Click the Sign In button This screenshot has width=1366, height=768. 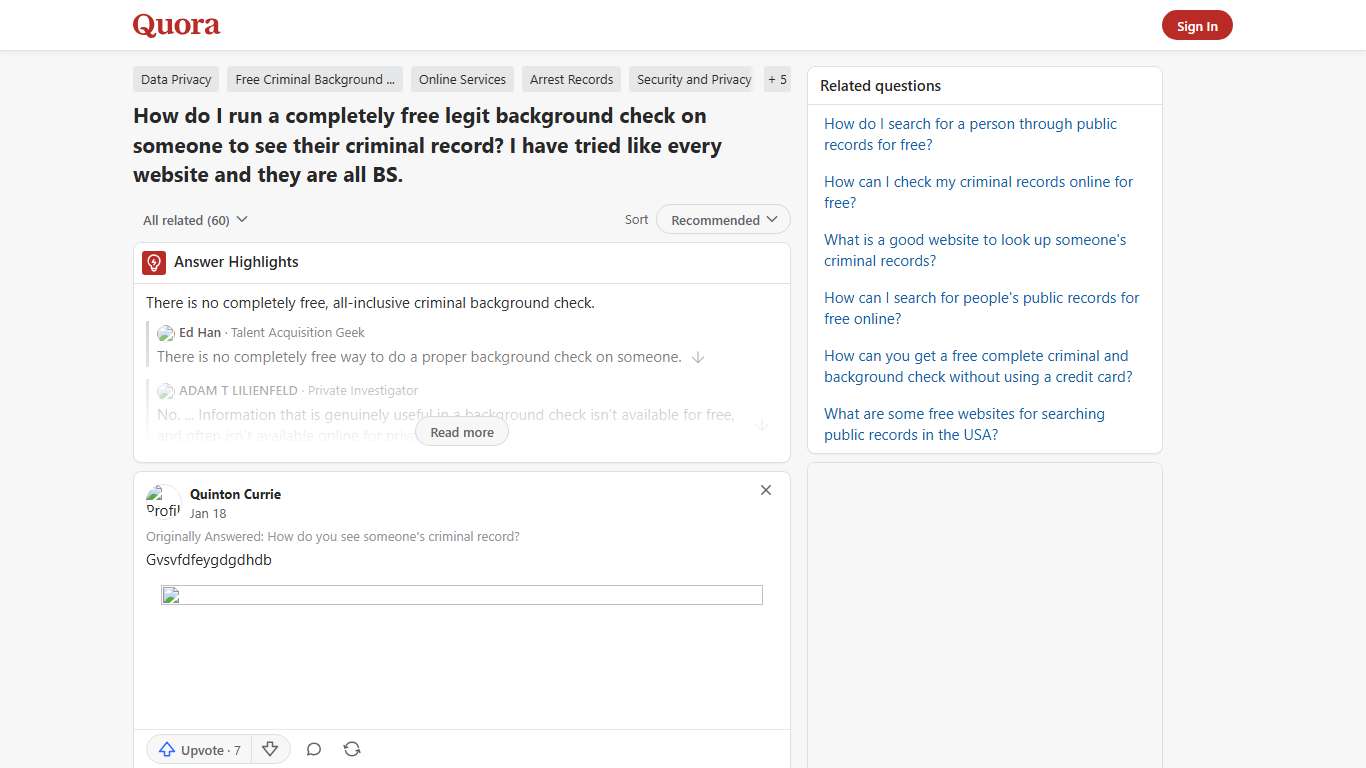coord(1197,25)
